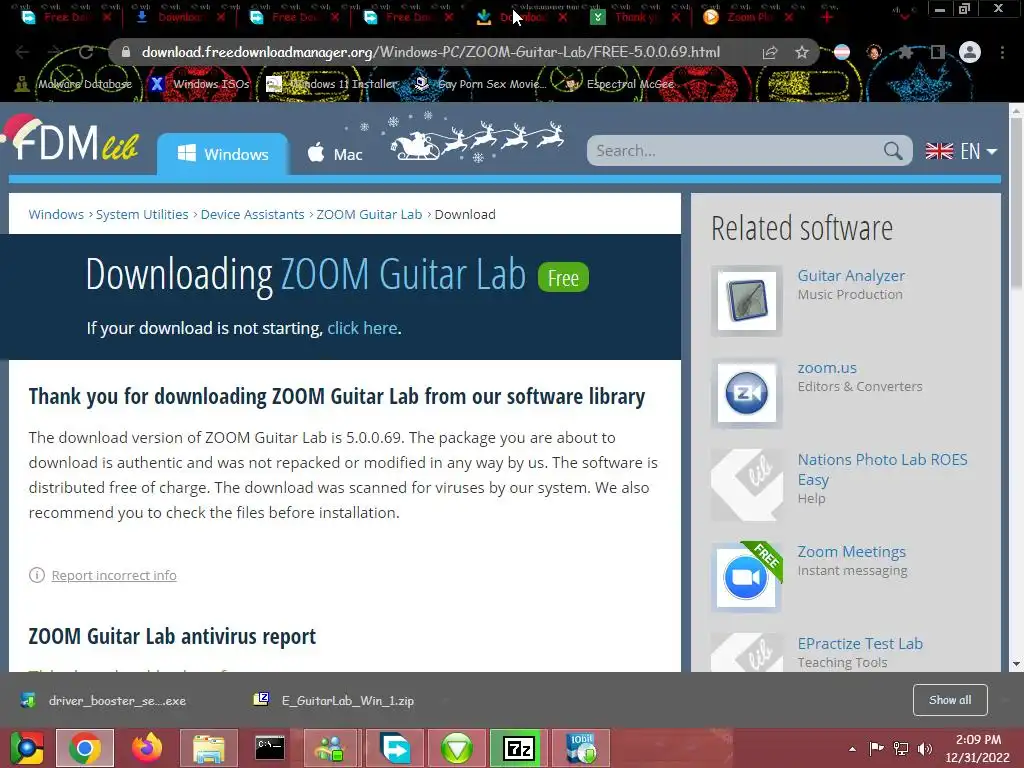This screenshot has height=768, width=1024.
Task: Expand the EN language dropdown
Action: coord(961,152)
